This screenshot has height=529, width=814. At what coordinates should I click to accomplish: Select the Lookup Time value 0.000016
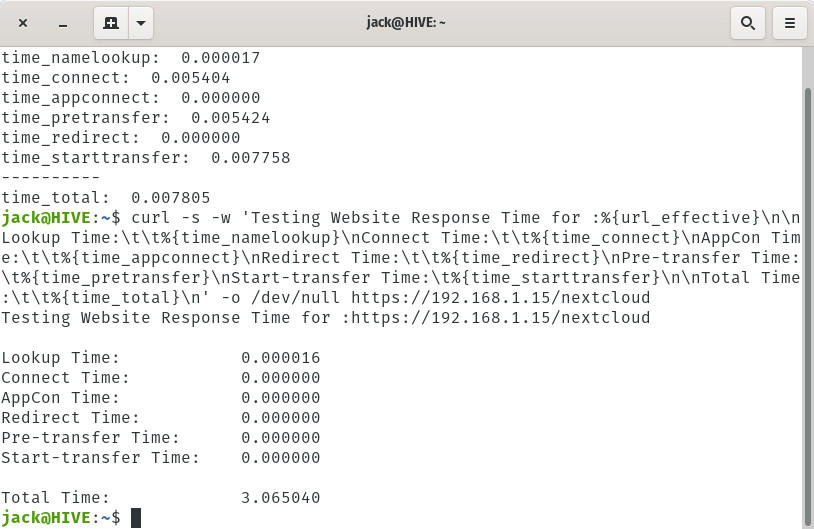[x=280, y=358]
